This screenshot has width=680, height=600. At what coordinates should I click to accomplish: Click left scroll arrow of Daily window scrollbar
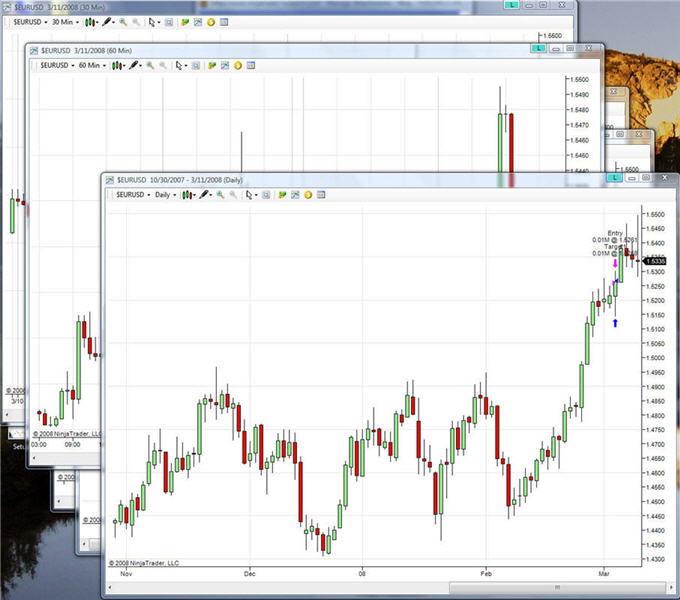pyautogui.click(x=110, y=588)
